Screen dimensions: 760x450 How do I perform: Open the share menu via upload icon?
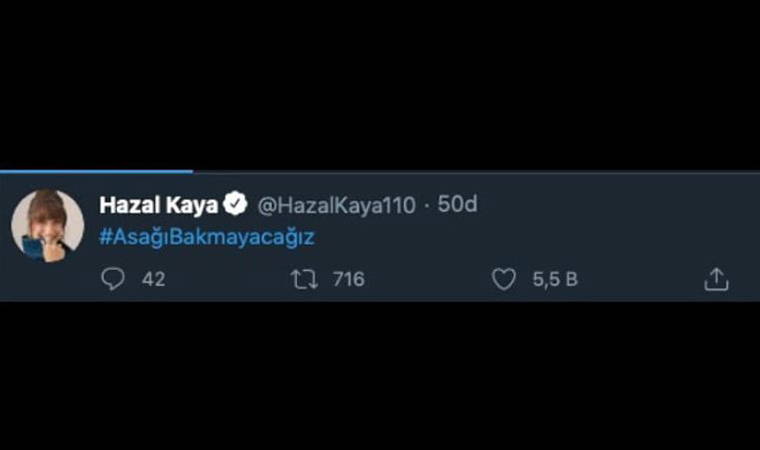click(x=716, y=280)
